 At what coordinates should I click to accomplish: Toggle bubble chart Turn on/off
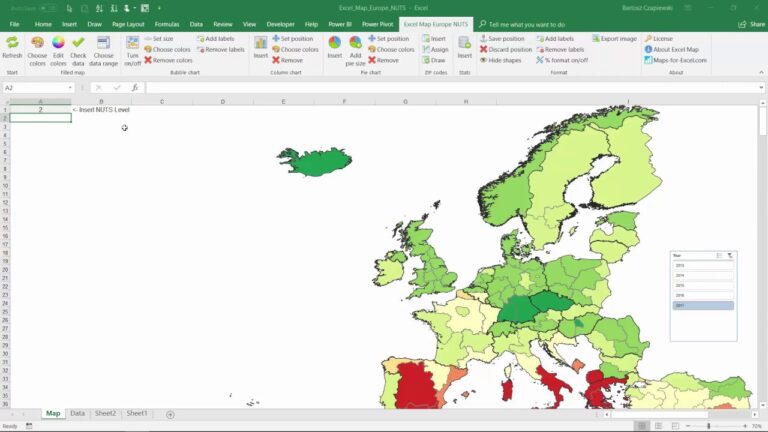pyautogui.click(x=132, y=50)
